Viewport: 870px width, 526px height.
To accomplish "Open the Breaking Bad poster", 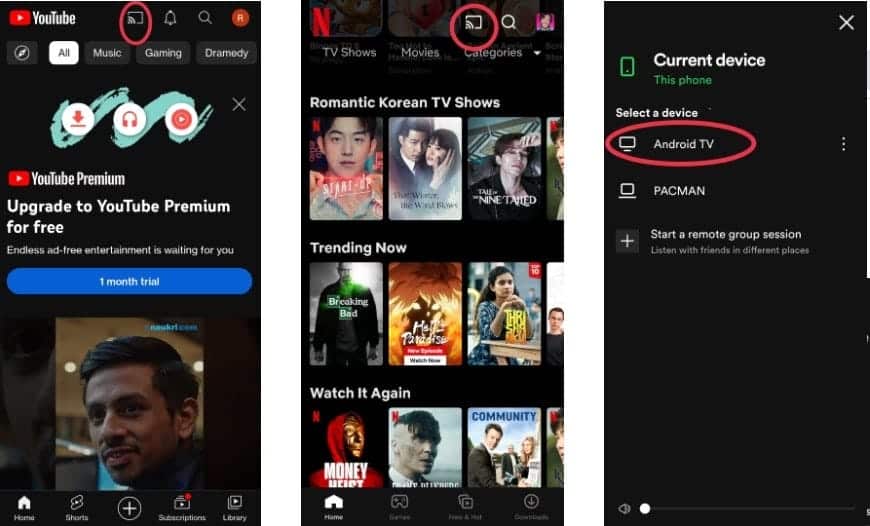I will 346,313.
